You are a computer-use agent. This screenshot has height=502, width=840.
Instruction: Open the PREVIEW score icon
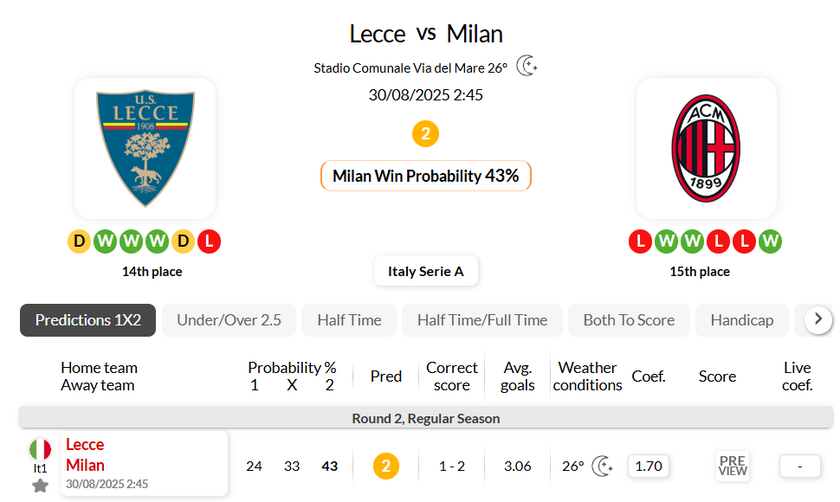pyautogui.click(x=732, y=465)
